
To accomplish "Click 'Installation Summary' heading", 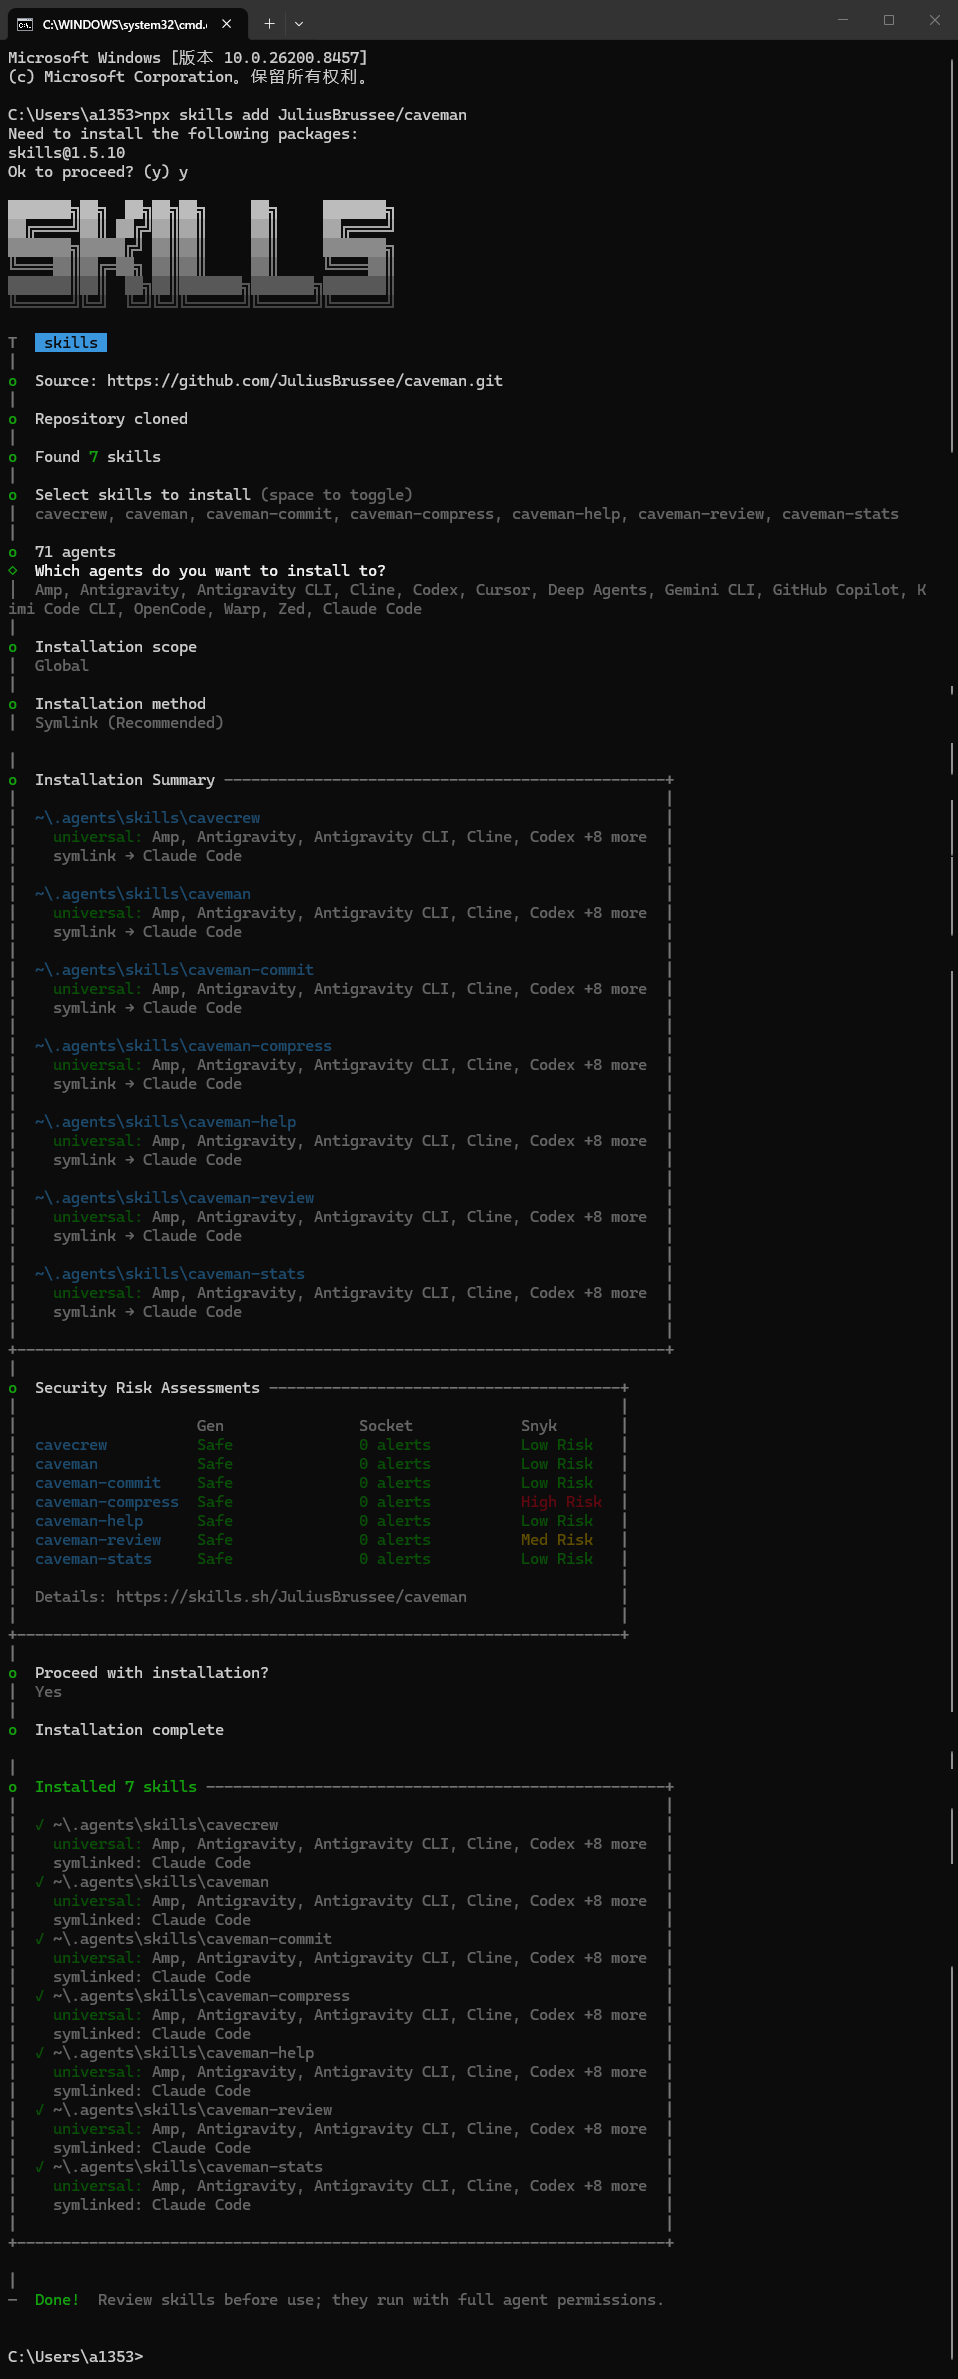I will click(x=125, y=780).
